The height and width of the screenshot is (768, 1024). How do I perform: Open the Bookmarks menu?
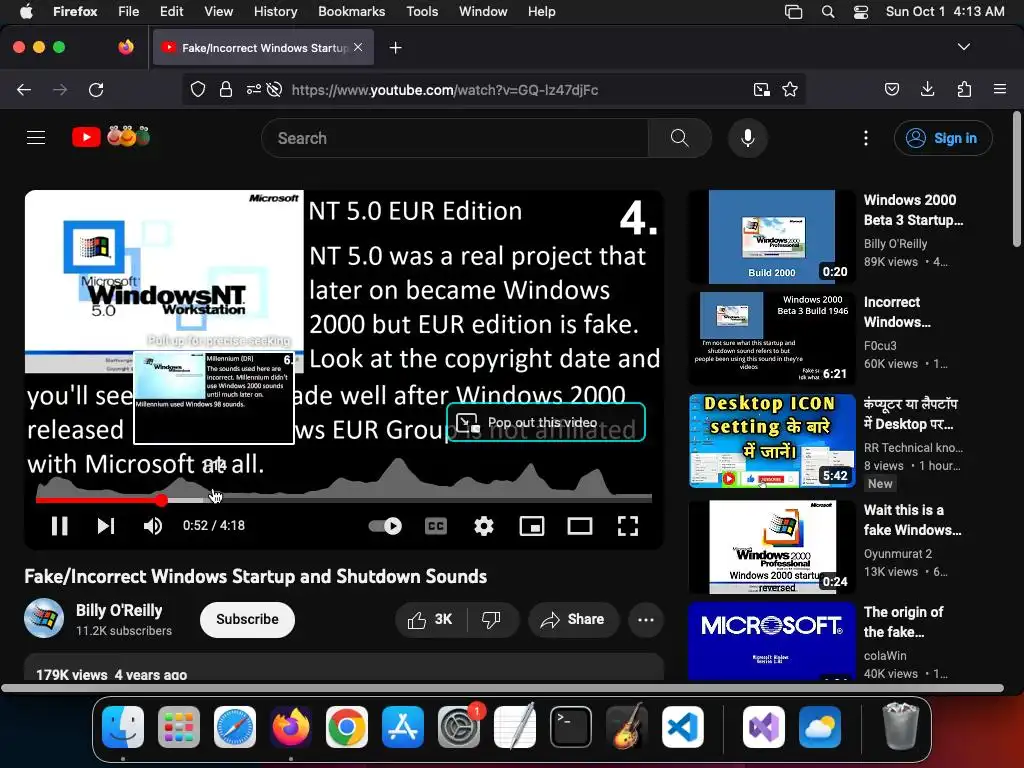click(x=351, y=11)
